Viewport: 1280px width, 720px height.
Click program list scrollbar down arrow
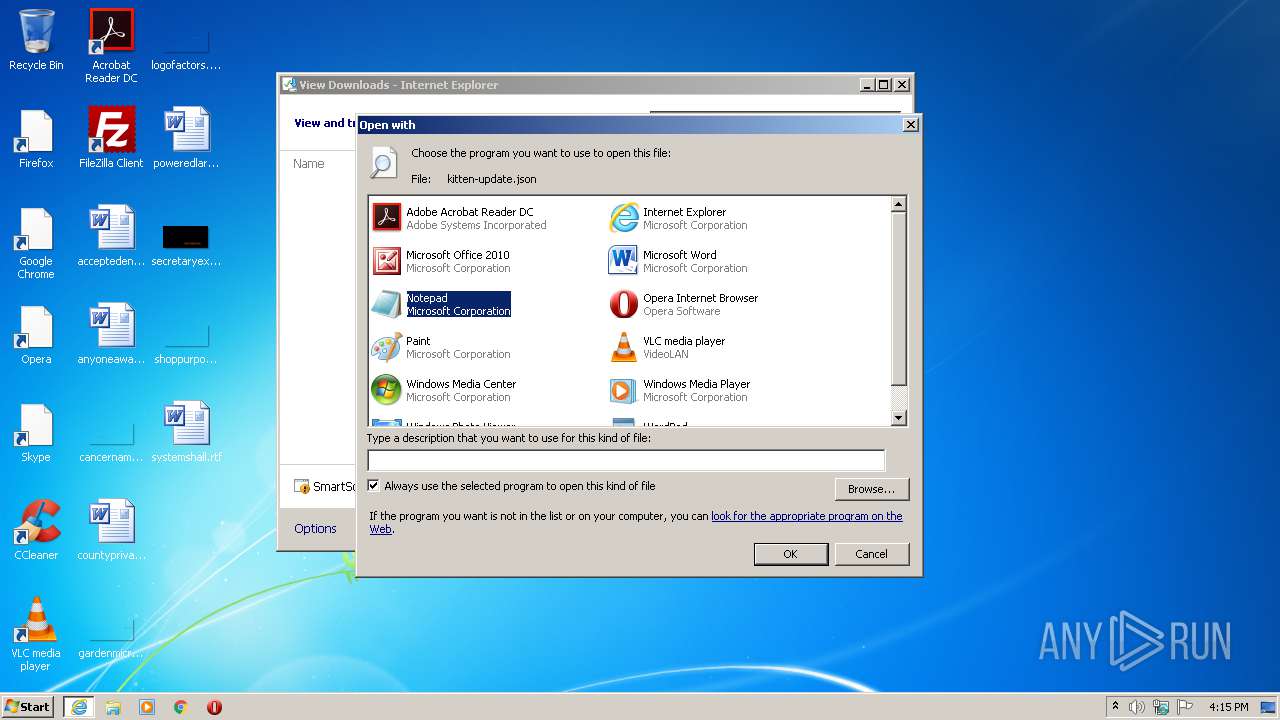[x=898, y=418]
